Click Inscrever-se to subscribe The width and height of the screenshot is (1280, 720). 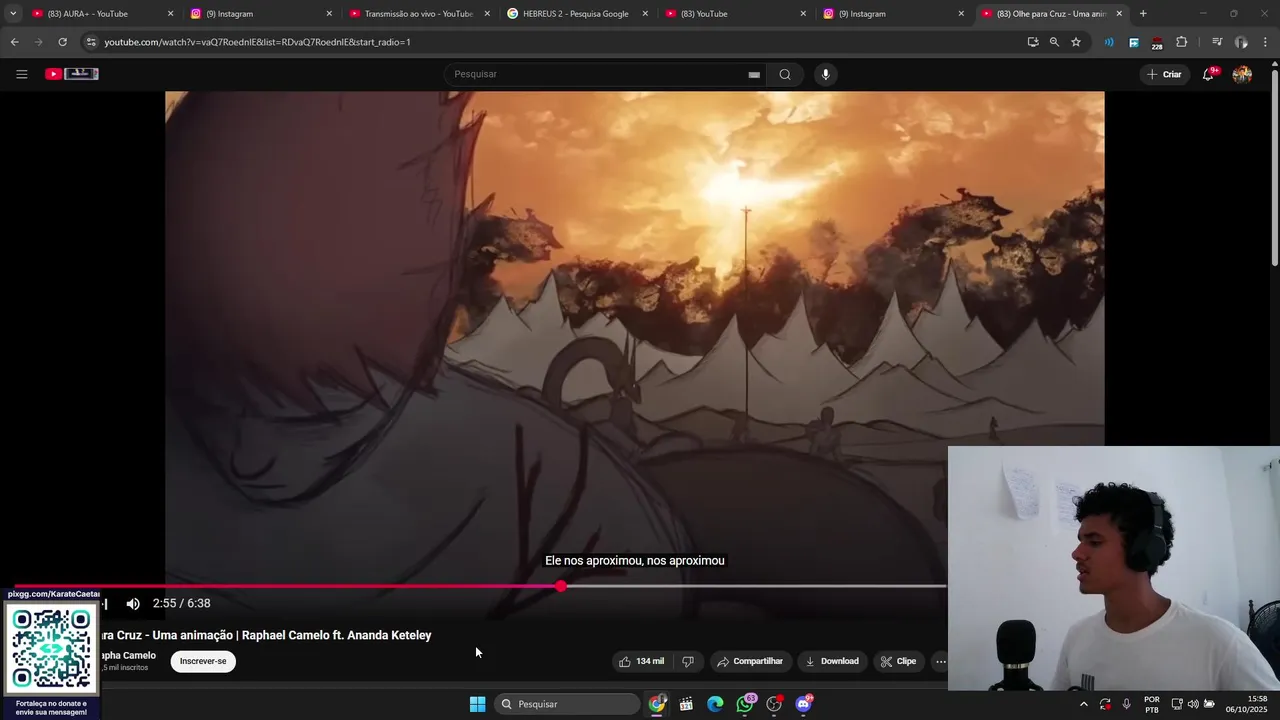click(x=203, y=661)
